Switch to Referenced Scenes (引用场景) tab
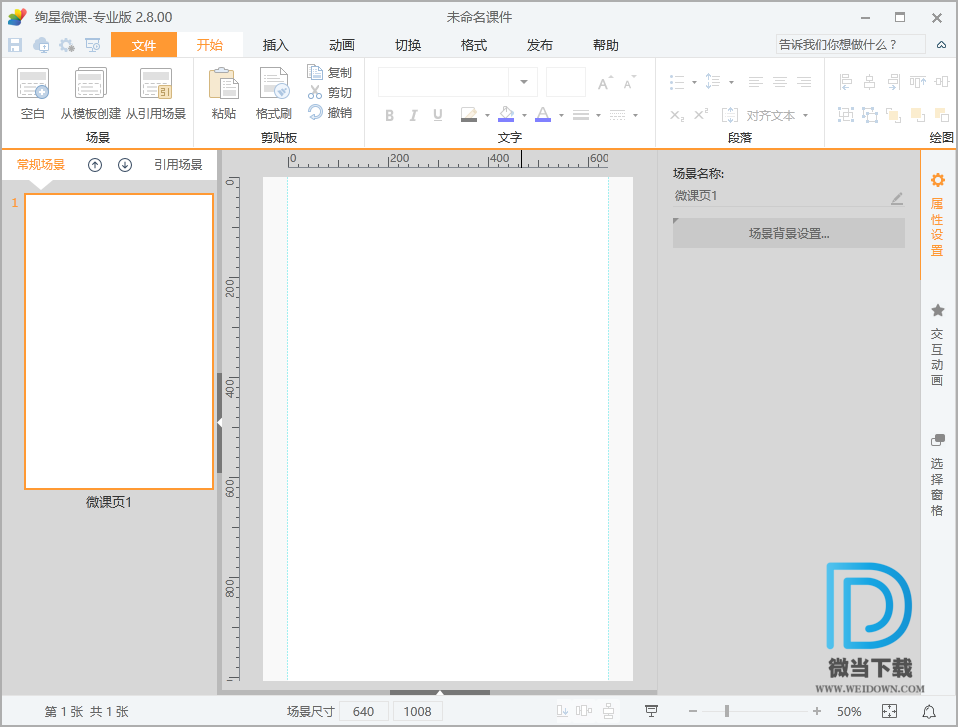Image resolution: width=958 pixels, height=727 pixels. (178, 165)
